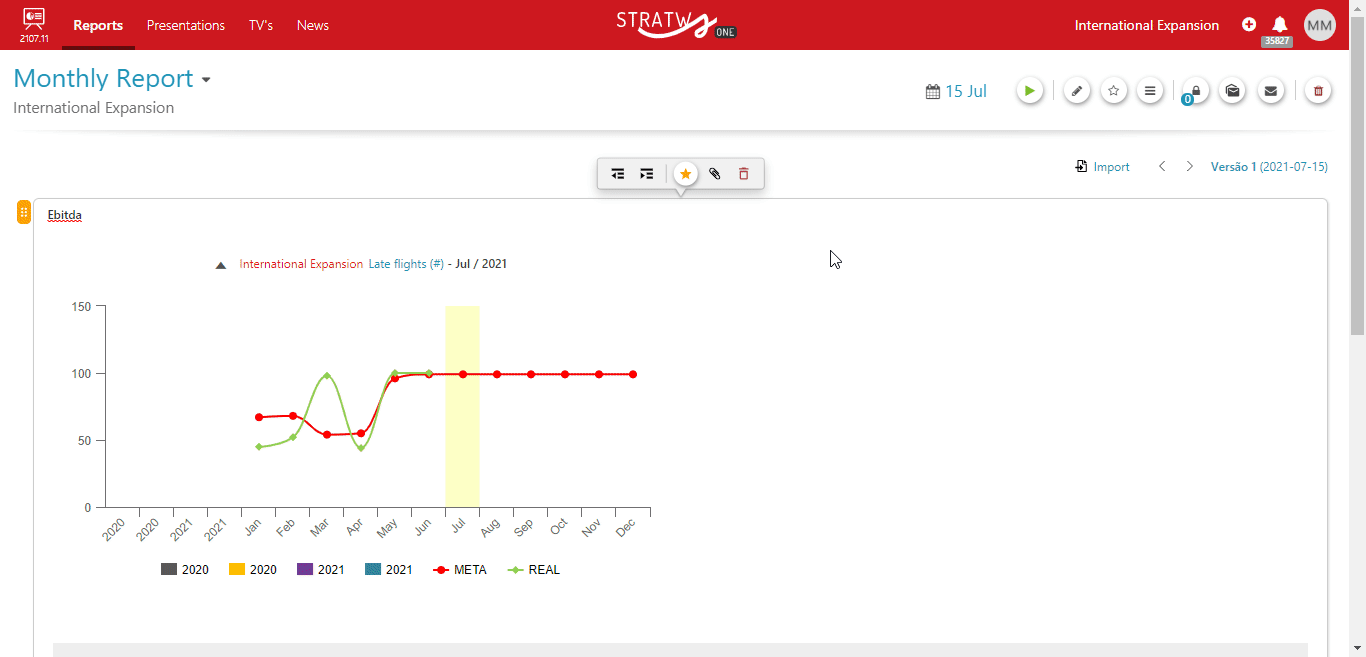Screen dimensions: 1366x657
Task: Delete block with floating toolbar trash icon
Action: [743, 174]
